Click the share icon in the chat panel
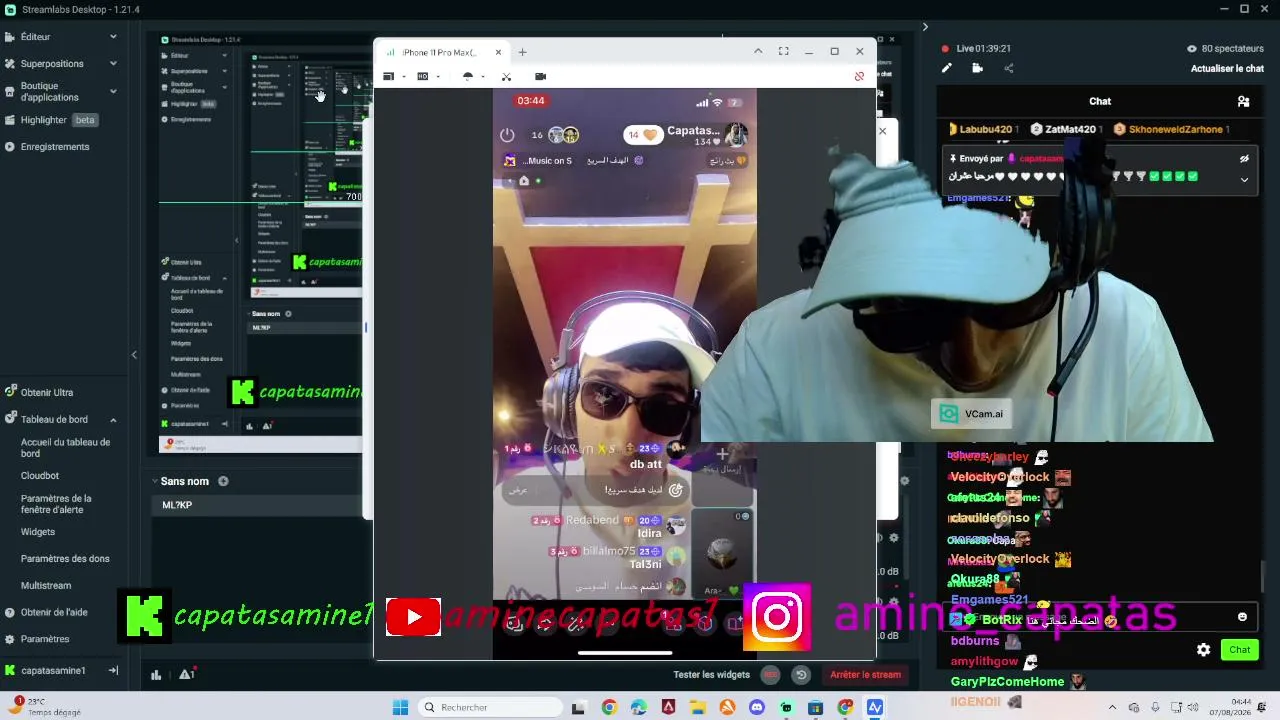The height and width of the screenshot is (720, 1280). pyautogui.click(x=1008, y=68)
